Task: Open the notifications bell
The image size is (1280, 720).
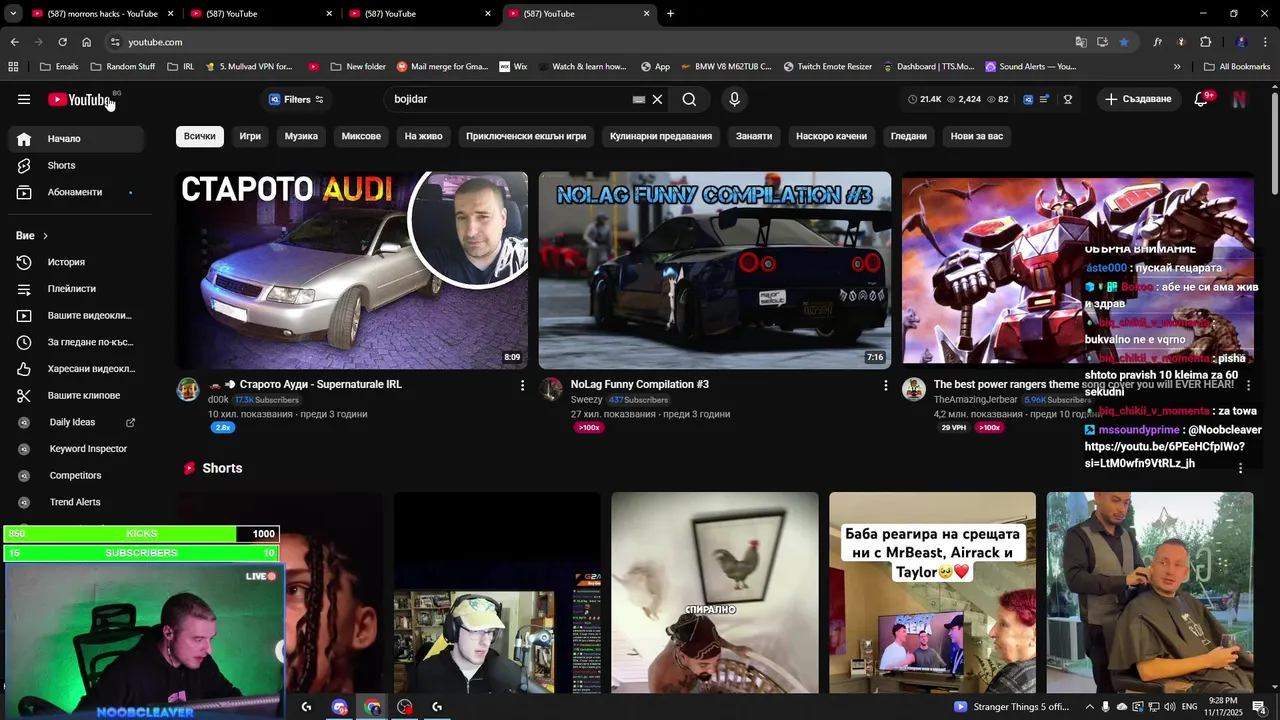Action: point(1201,99)
